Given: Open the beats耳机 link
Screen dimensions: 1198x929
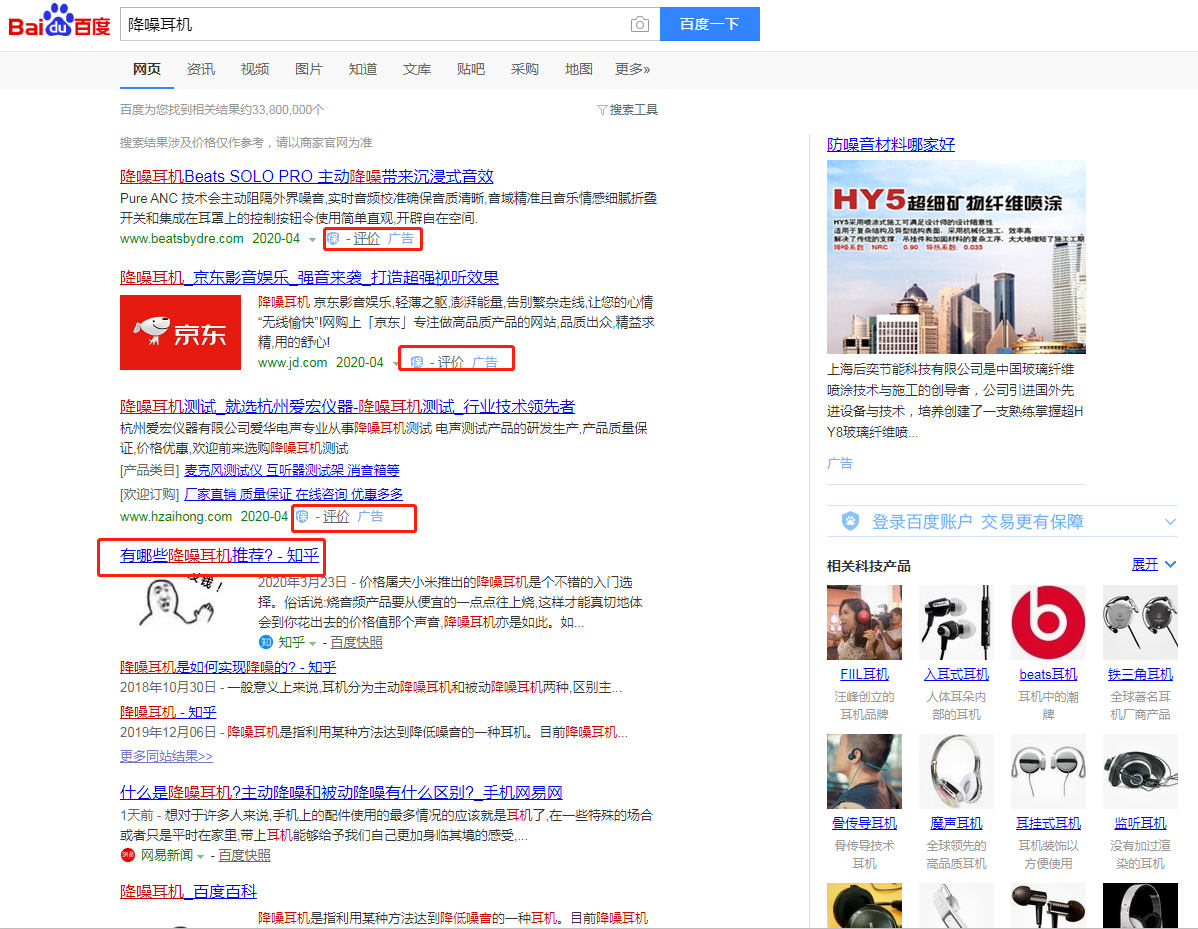Looking at the screenshot, I should (x=1048, y=674).
